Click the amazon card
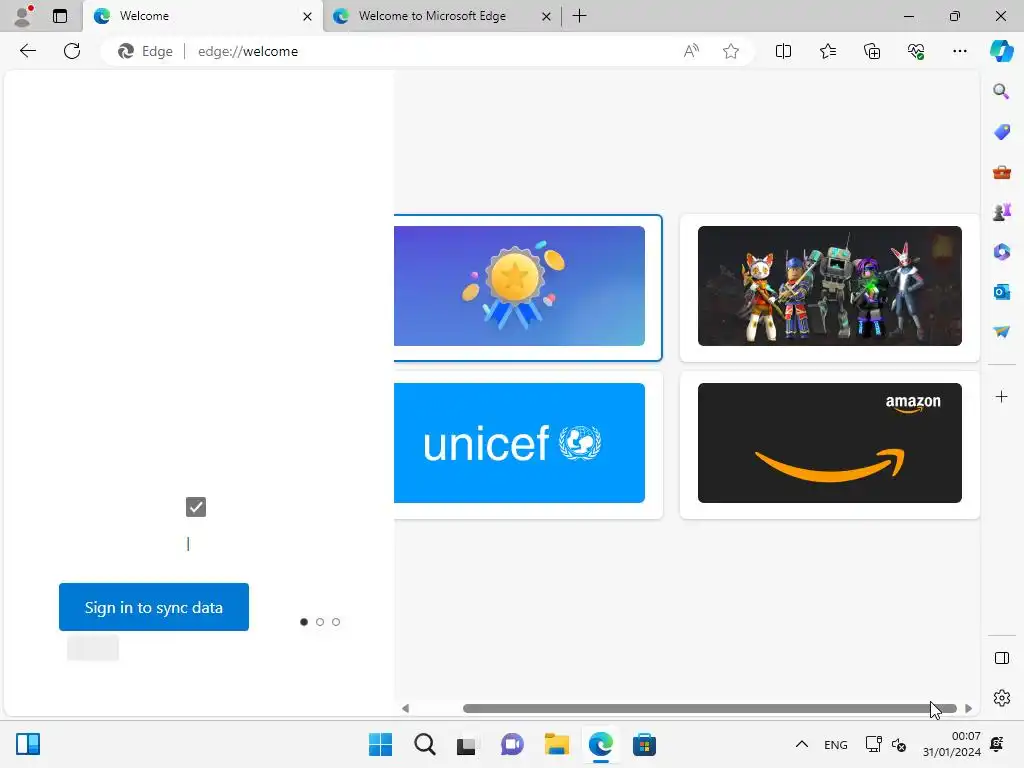The height and width of the screenshot is (768, 1024). (829, 445)
